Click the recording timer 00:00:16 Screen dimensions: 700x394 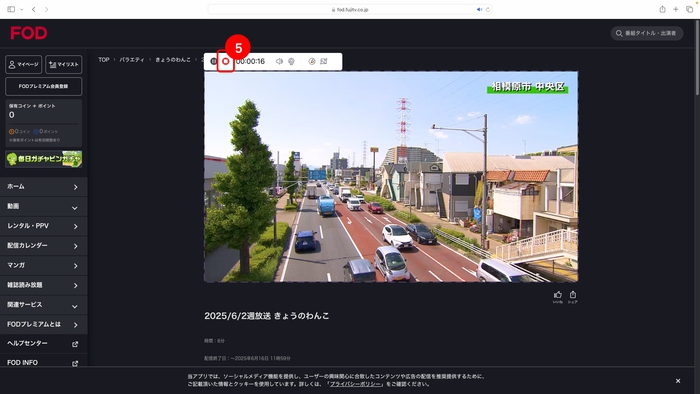(250, 61)
